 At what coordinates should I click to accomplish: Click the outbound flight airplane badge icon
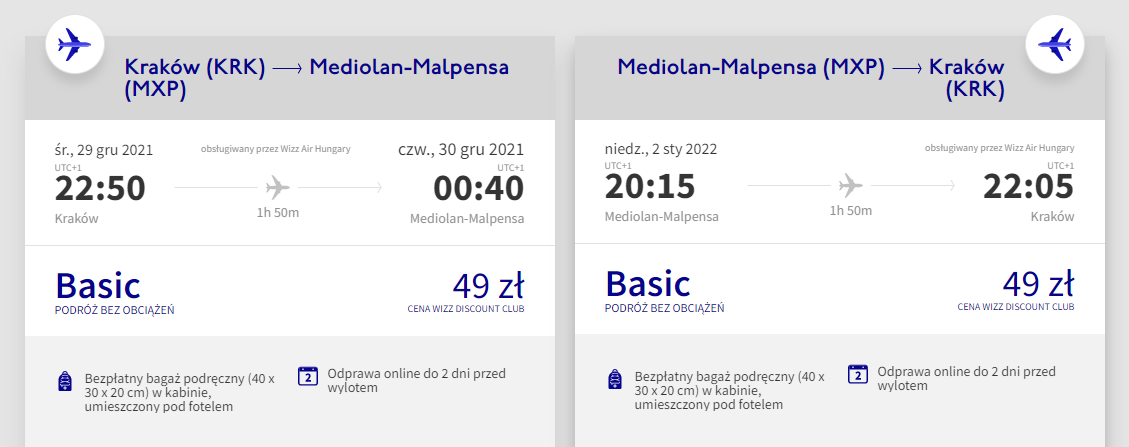click(x=74, y=44)
